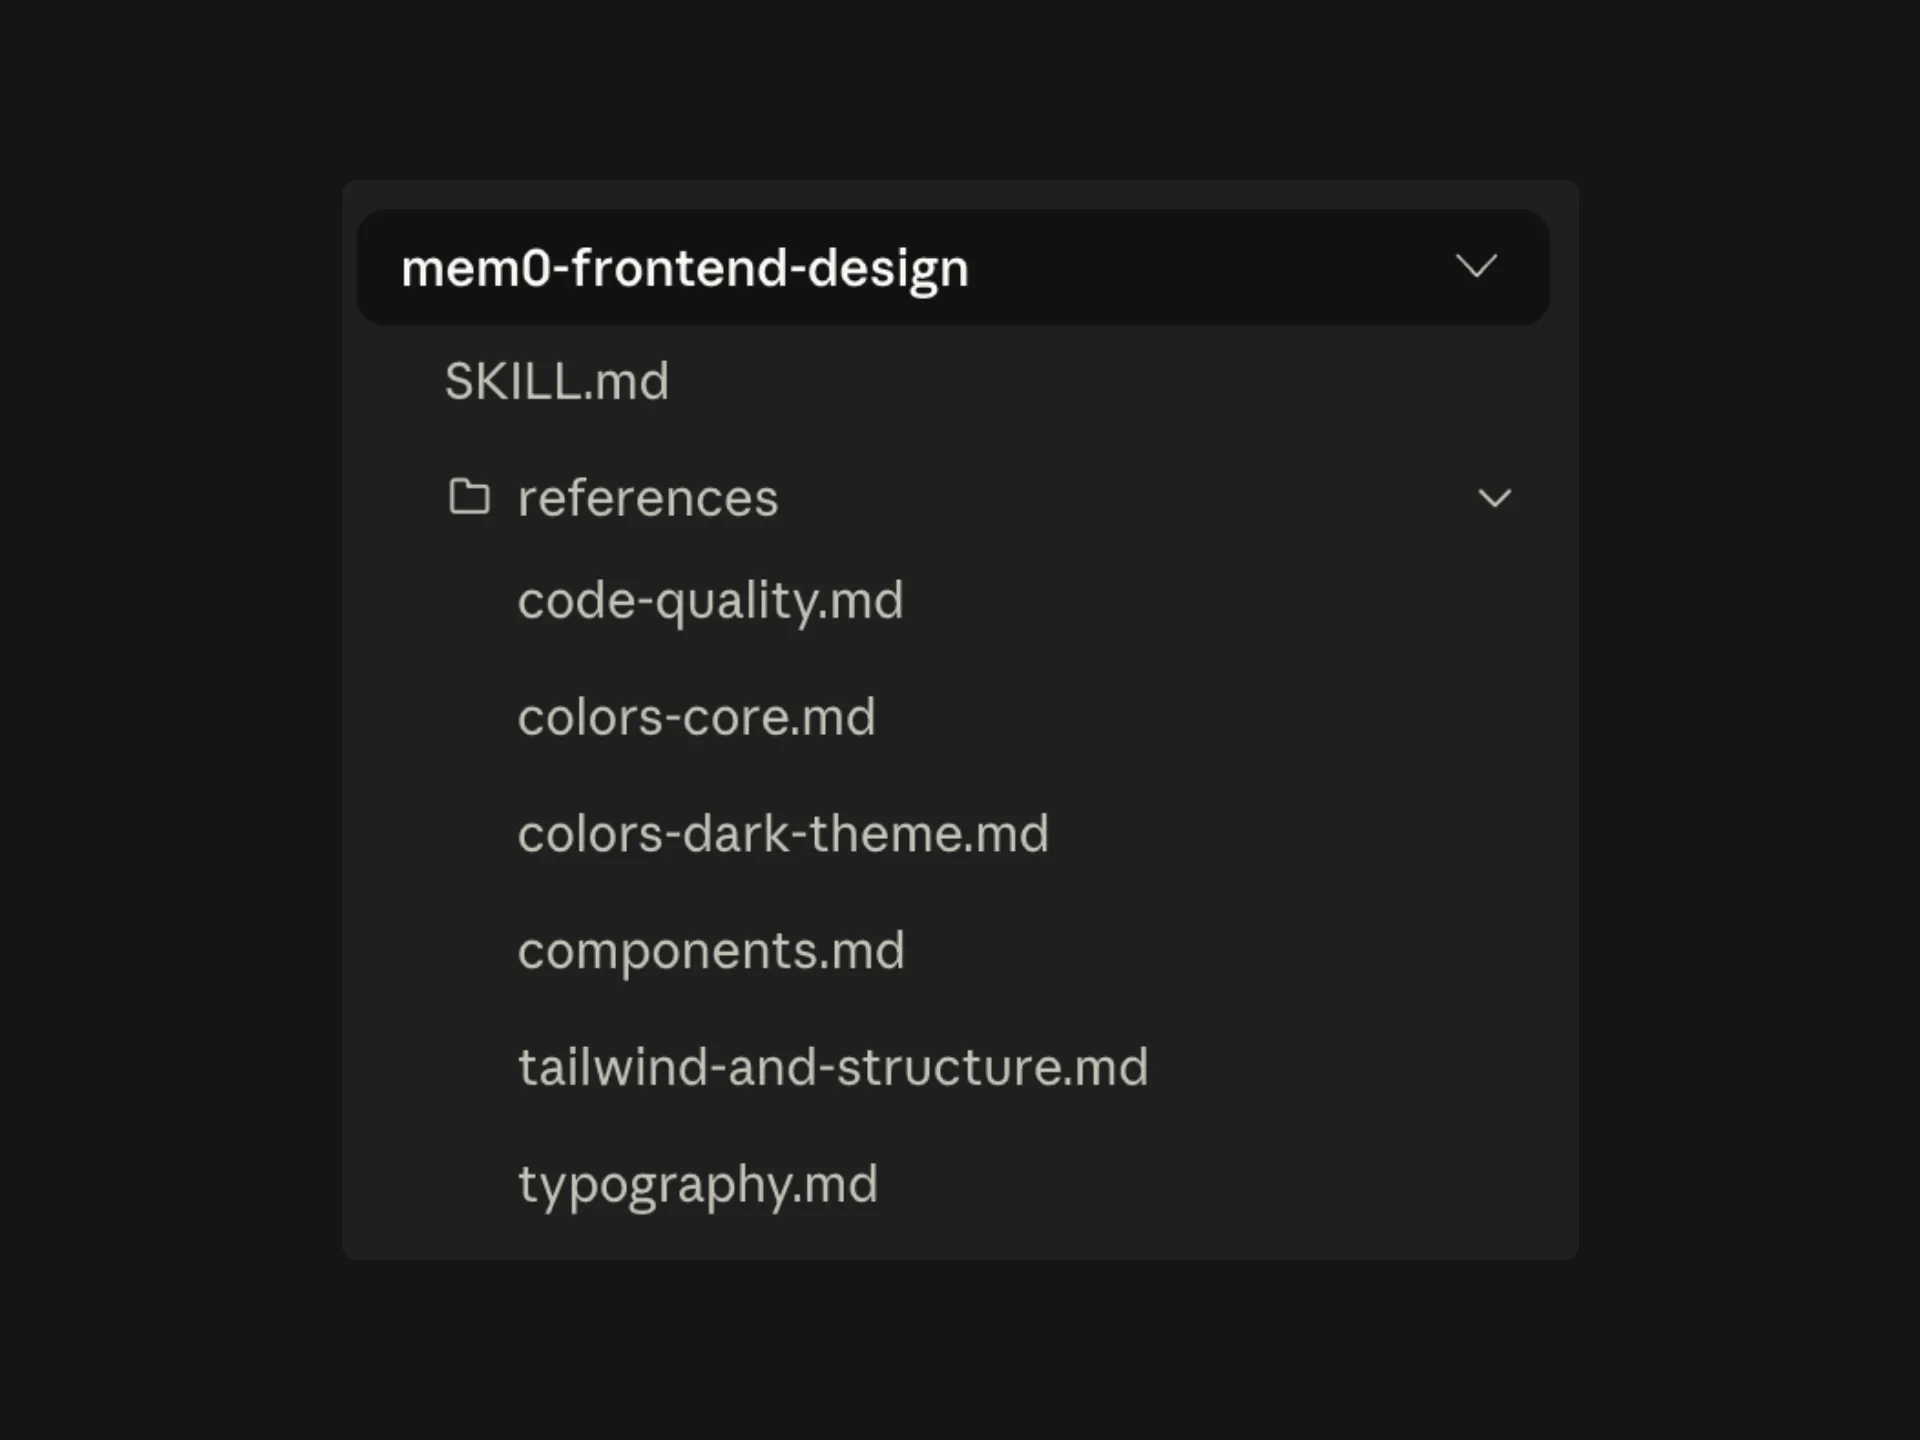This screenshot has height=1440, width=1920.
Task: Click empty space right of SKILL.md
Action: [1100, 381]
